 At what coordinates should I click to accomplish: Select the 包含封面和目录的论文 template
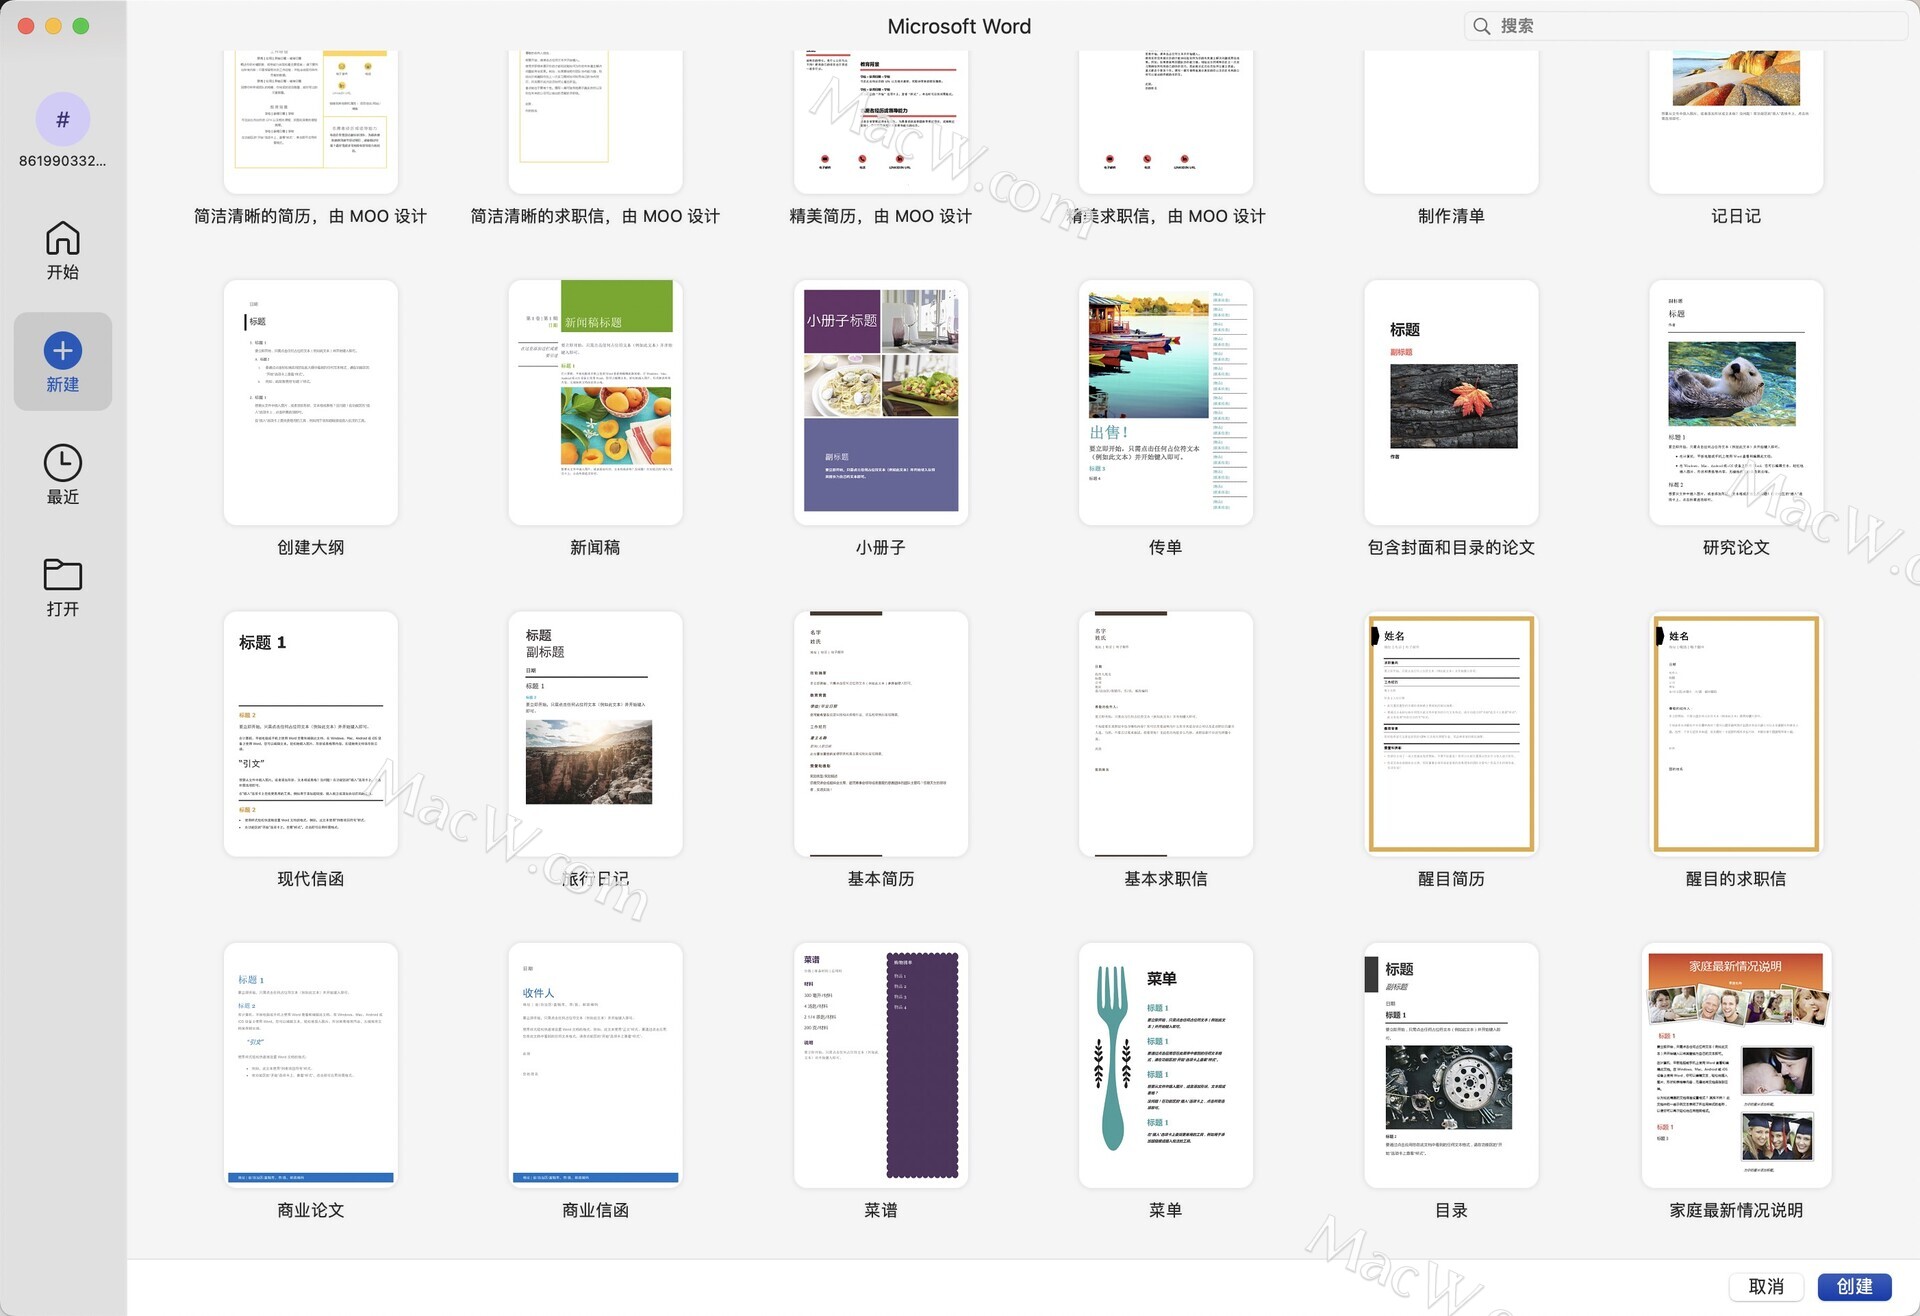point(1451,402)
